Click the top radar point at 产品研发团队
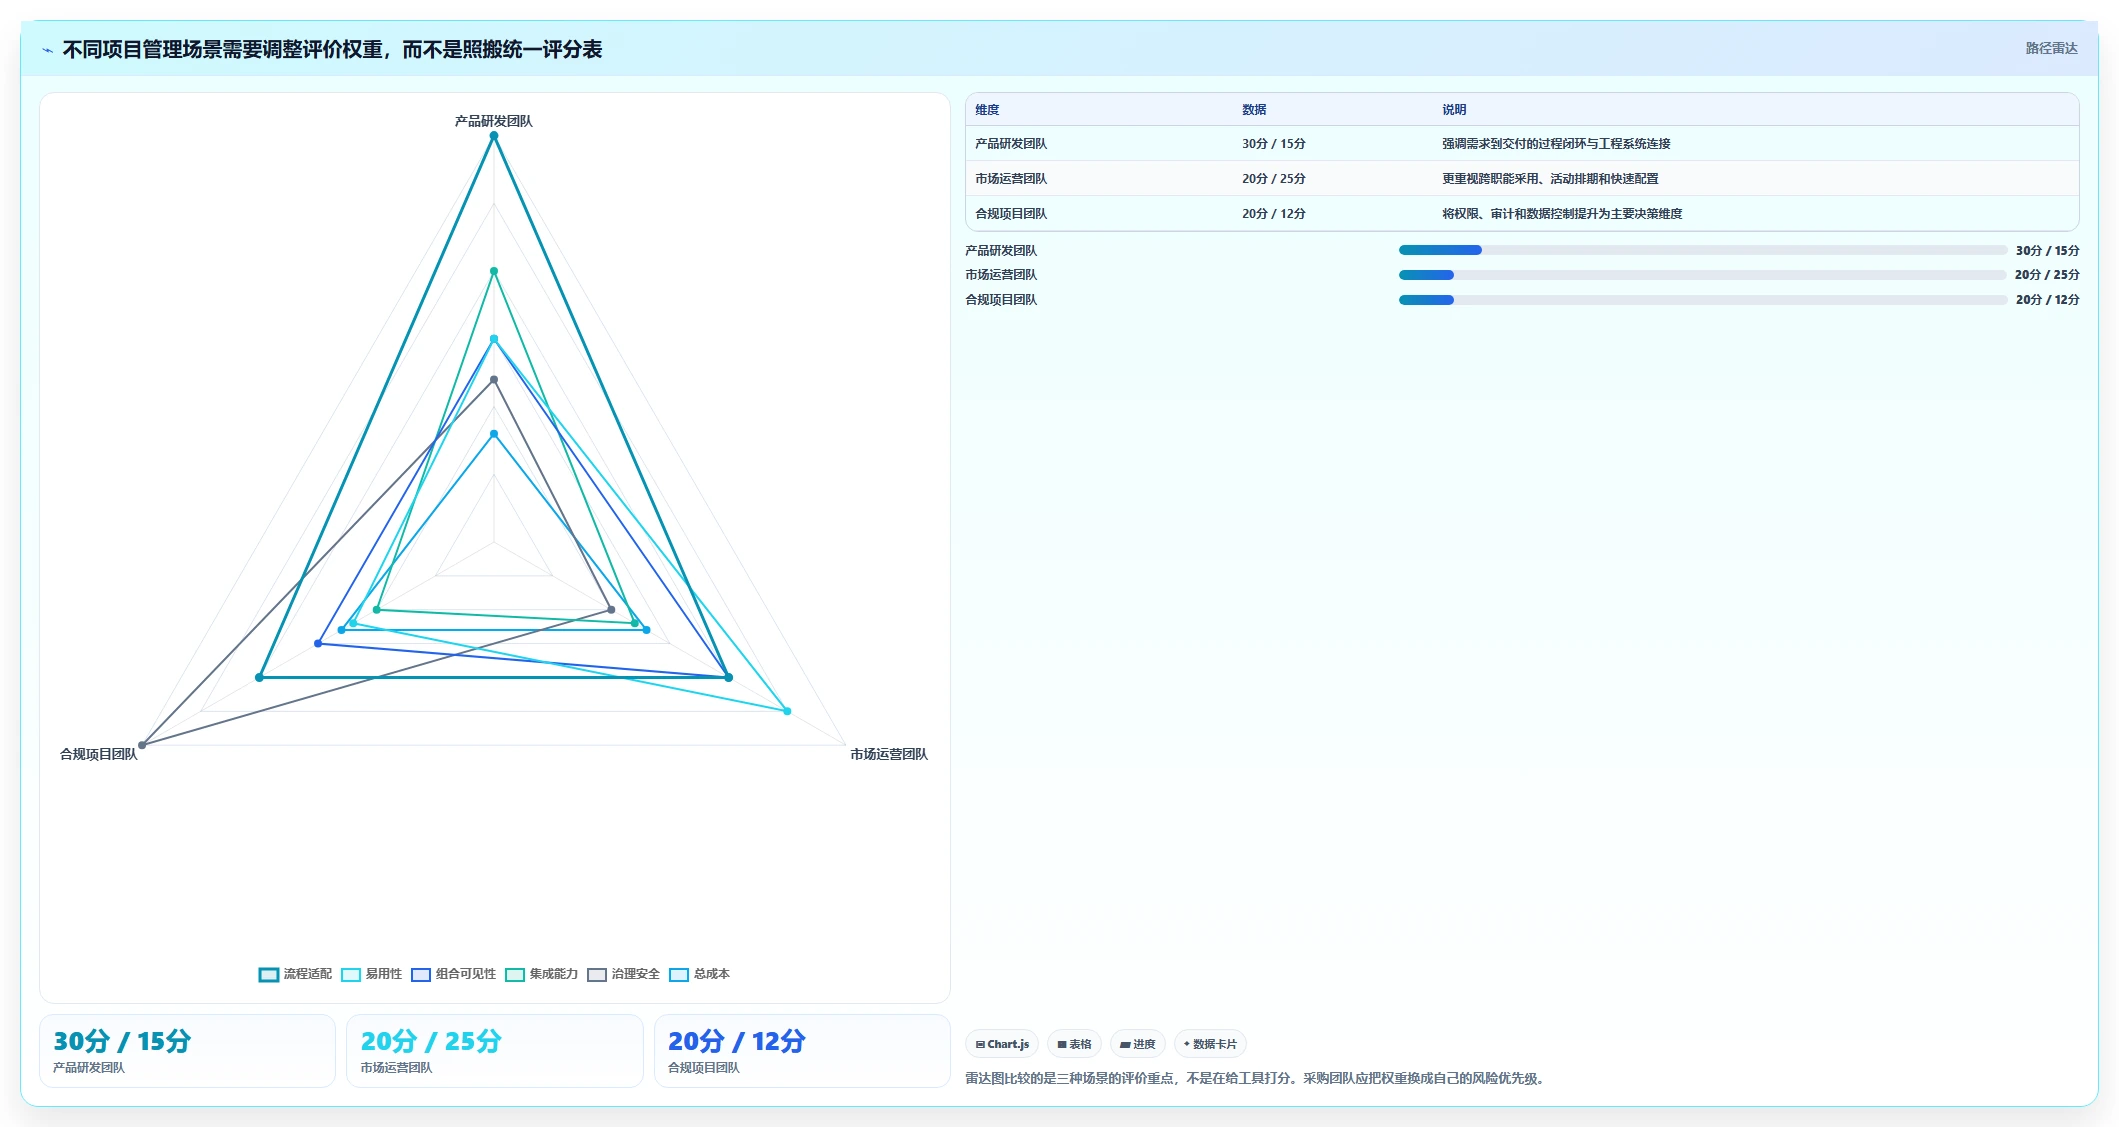 tap(494, 136)
